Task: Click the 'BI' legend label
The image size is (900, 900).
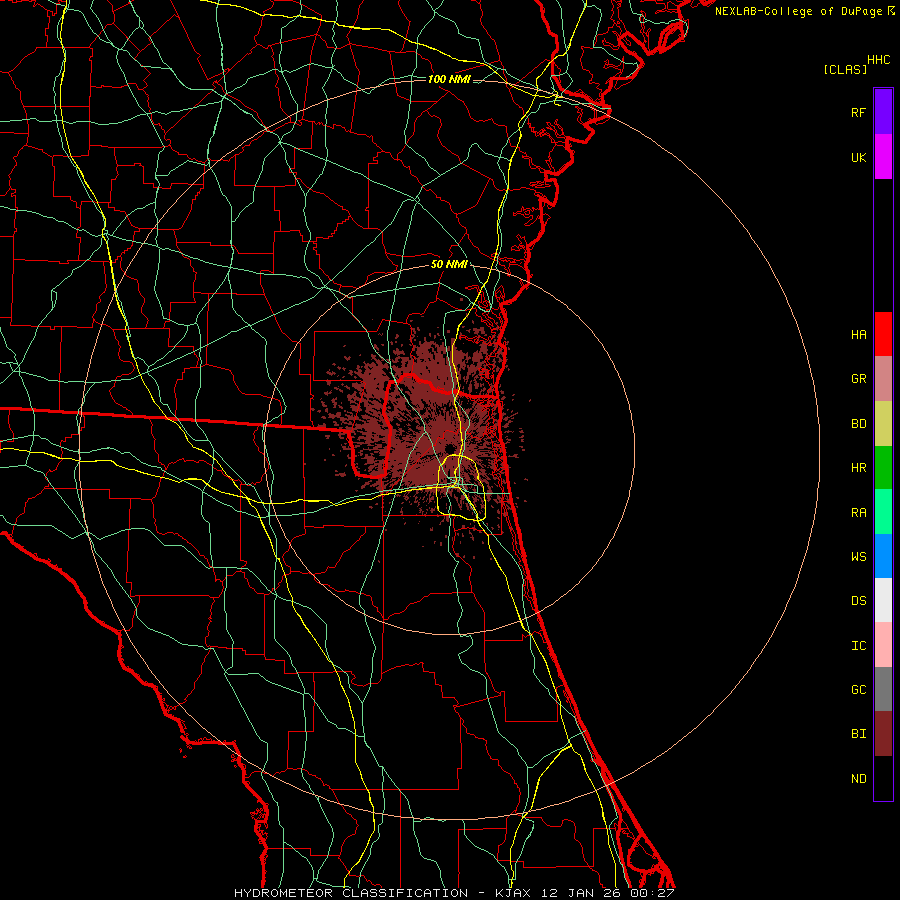Action: point(859,734)
